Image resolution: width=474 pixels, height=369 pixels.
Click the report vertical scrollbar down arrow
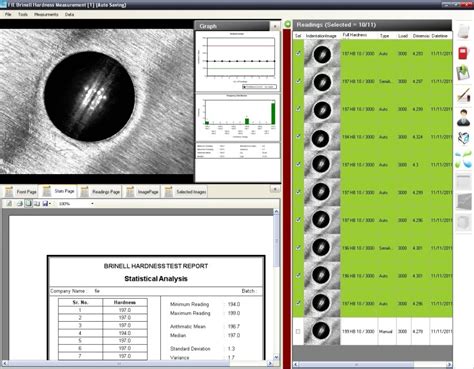tap(276, 357)
